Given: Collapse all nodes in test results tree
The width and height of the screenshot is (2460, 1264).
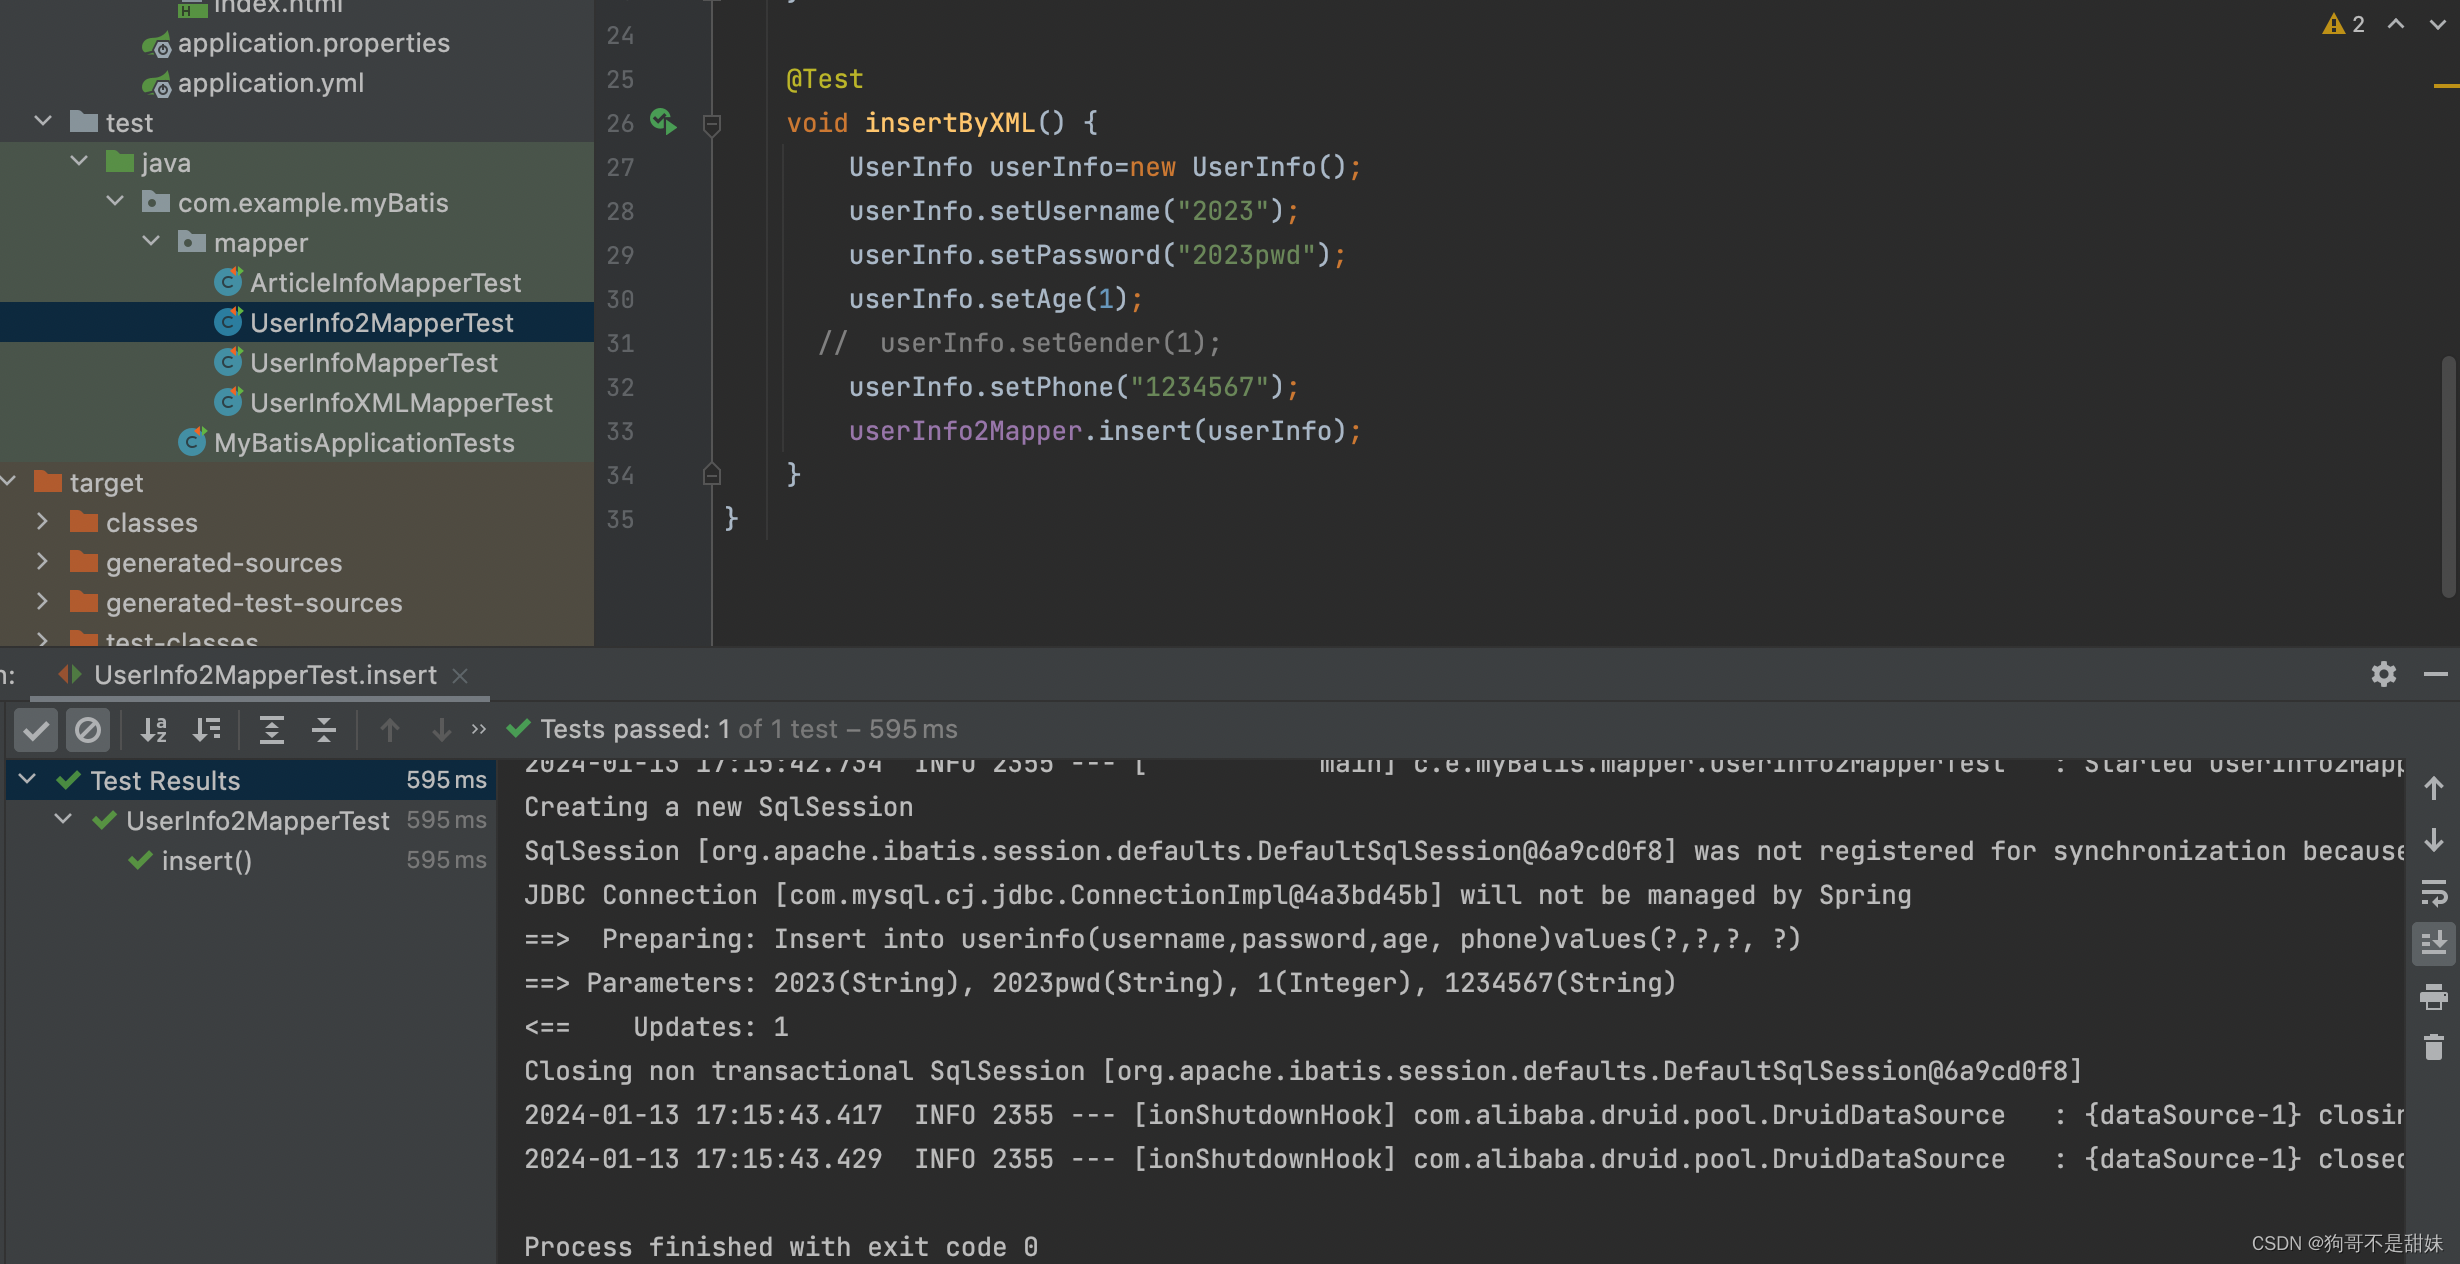Looking at the screenshot, I should point(323,729).
